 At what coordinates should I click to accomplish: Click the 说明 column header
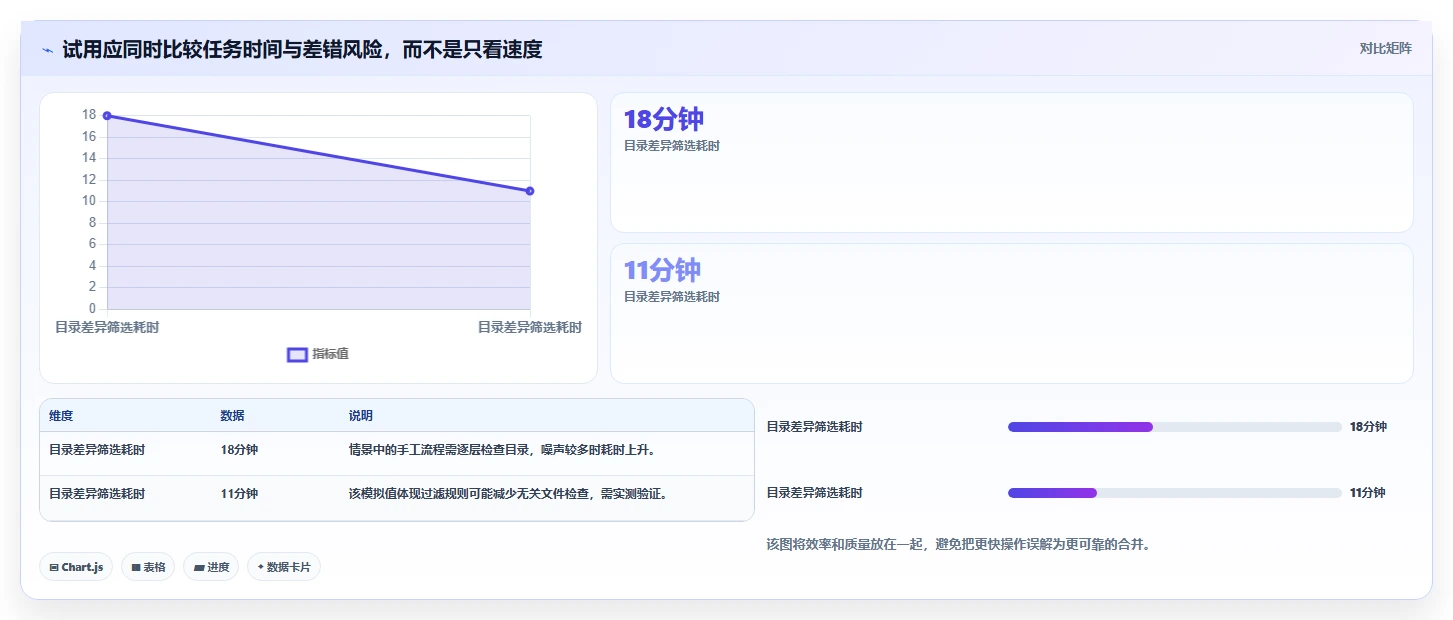[x=361, y=416]
